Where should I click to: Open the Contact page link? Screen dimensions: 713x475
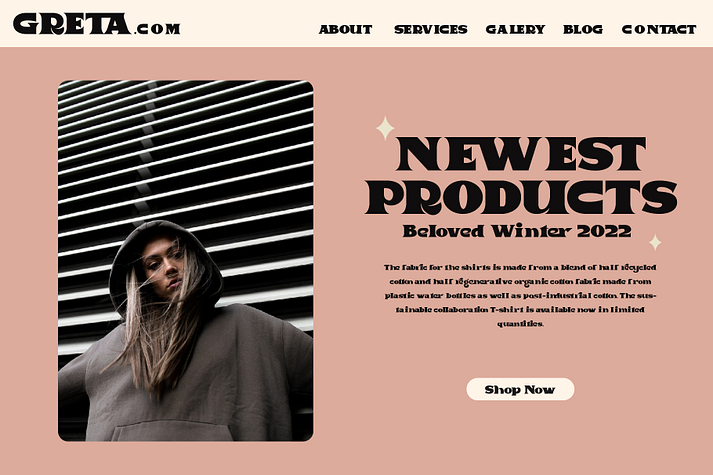(x=658, y=30)
